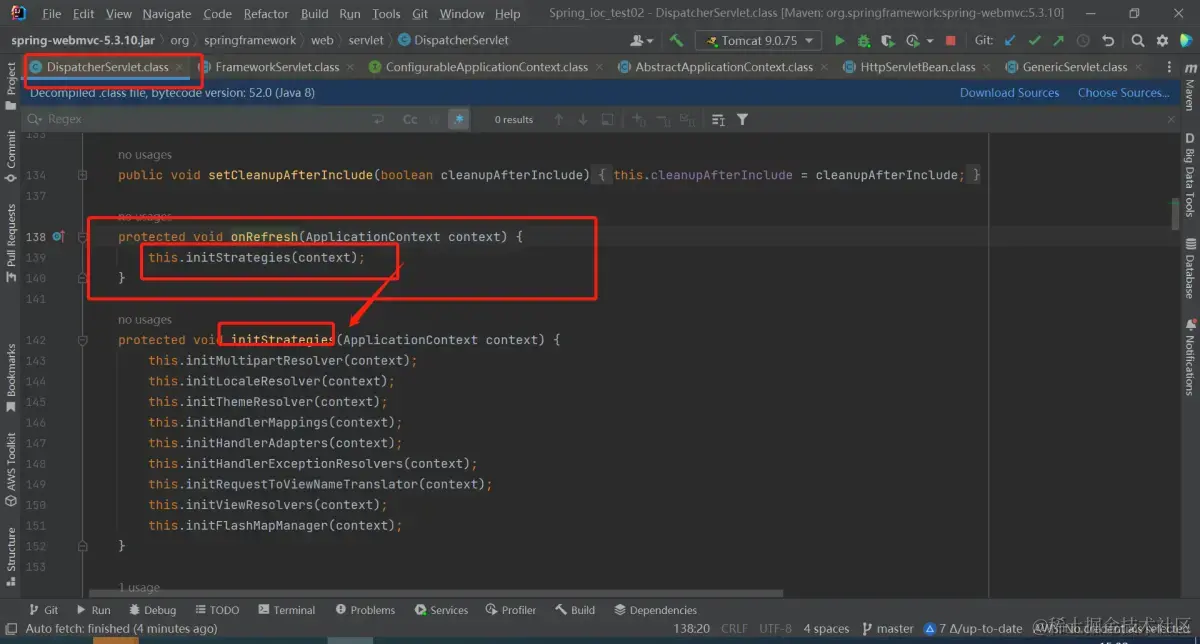Run the Tomcat 9.0.75 configuration
This screenshot has height=644, width=1200.
pyautogui.click(x=839, y=41)
